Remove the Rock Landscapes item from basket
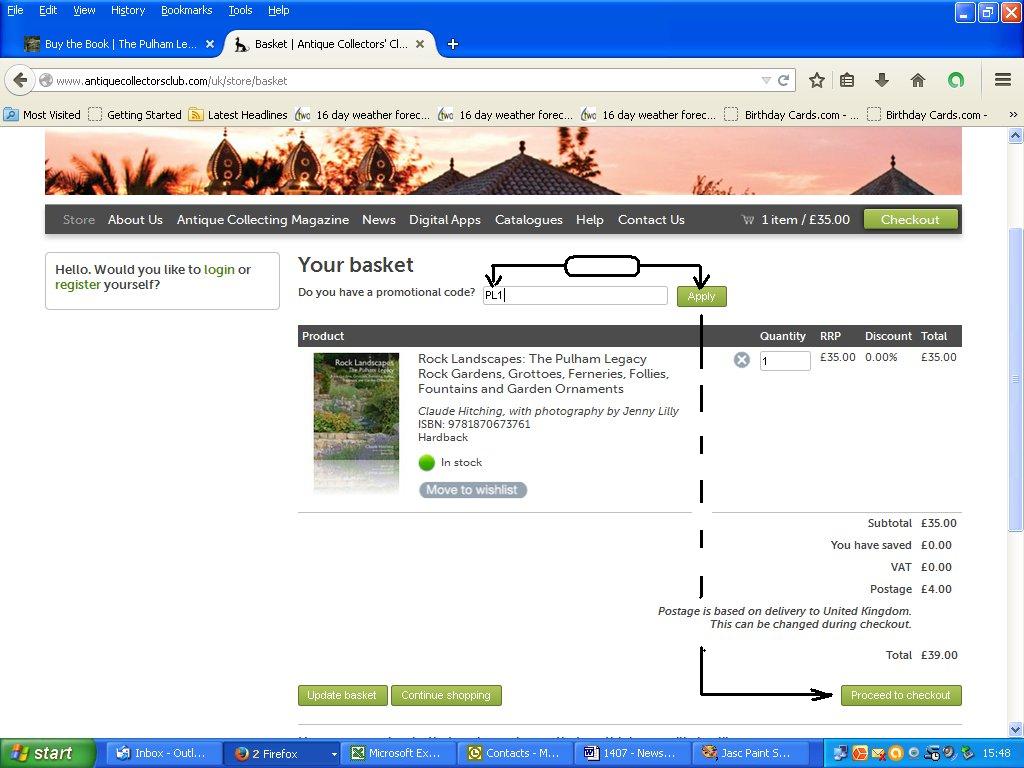 [741, 360]
